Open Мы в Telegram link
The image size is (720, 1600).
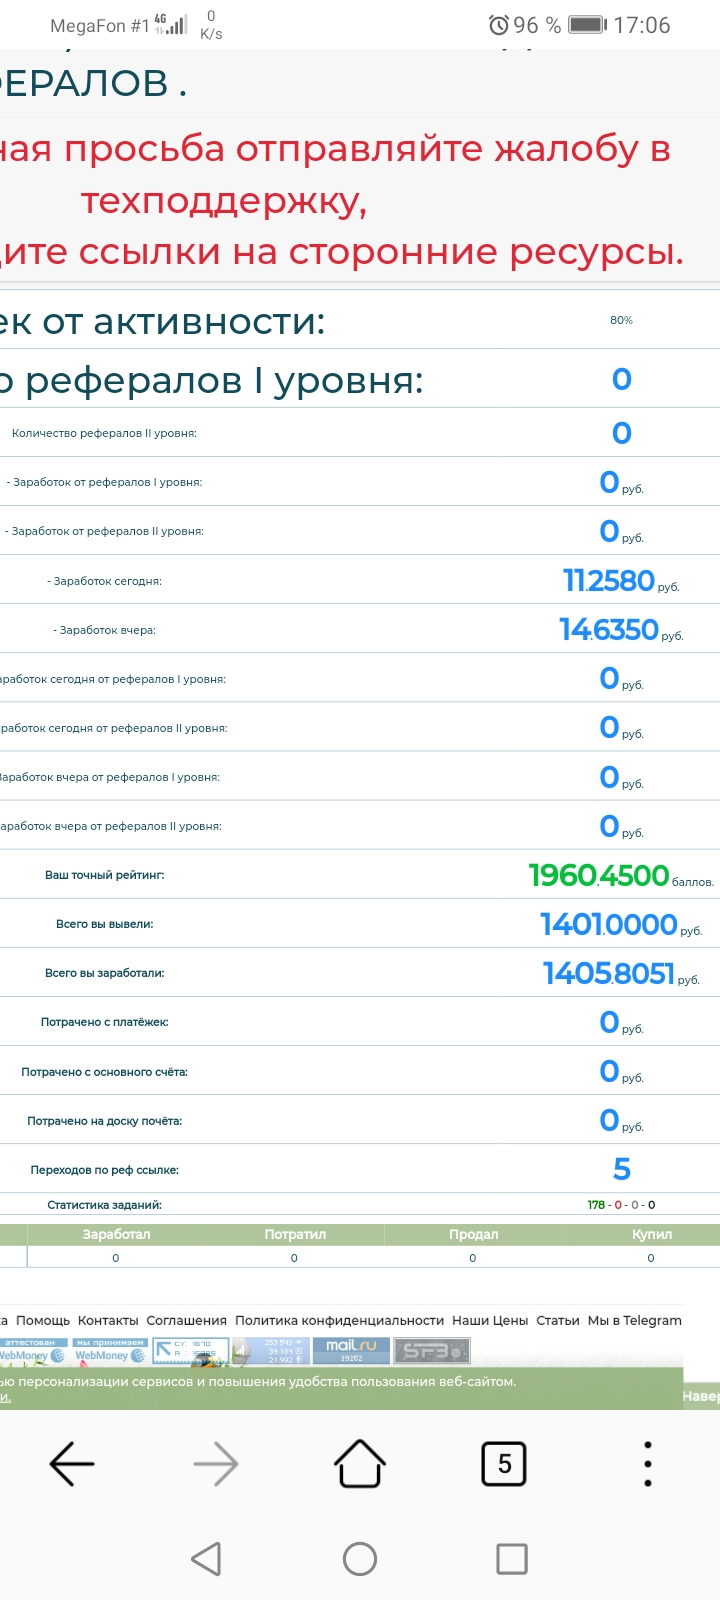pyautogui.click(x=635, y=1320)
